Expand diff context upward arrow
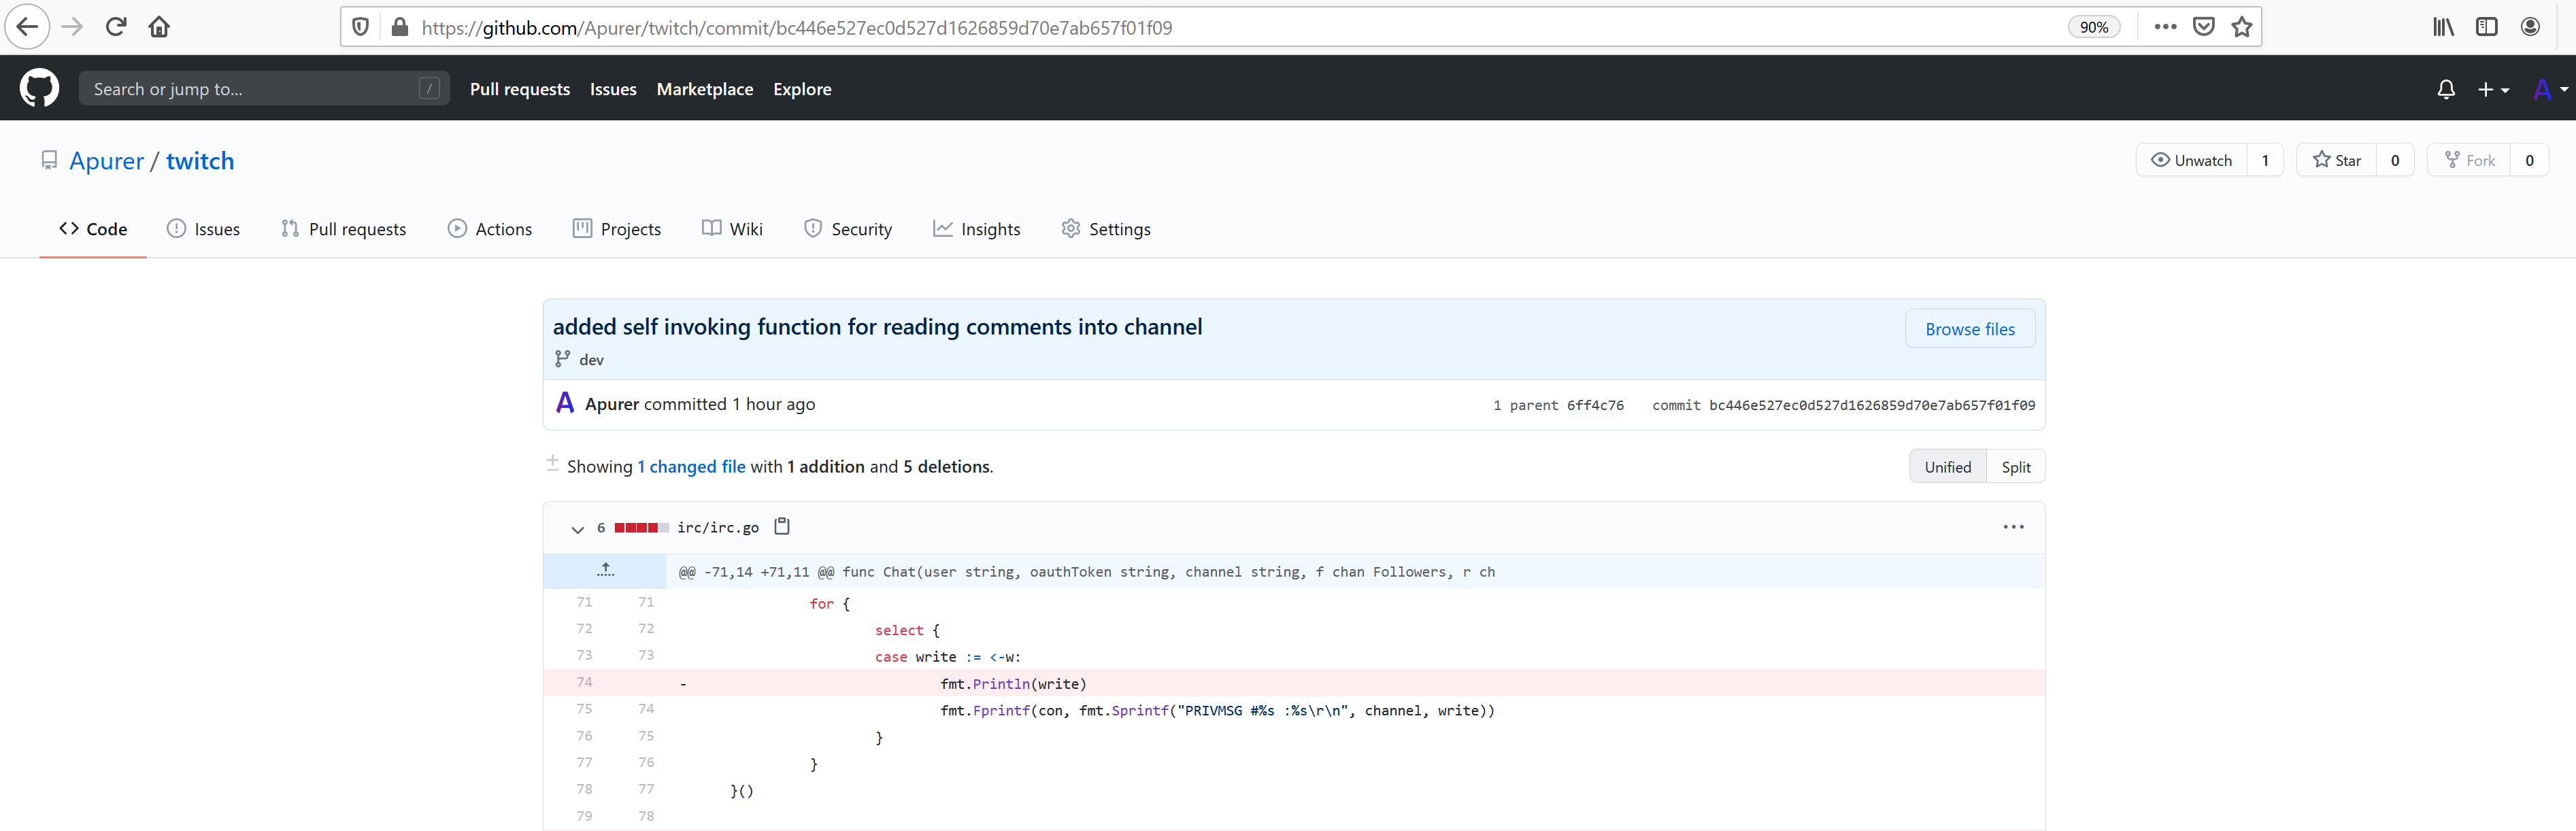 pyautogui.click(x=605, y=570)
